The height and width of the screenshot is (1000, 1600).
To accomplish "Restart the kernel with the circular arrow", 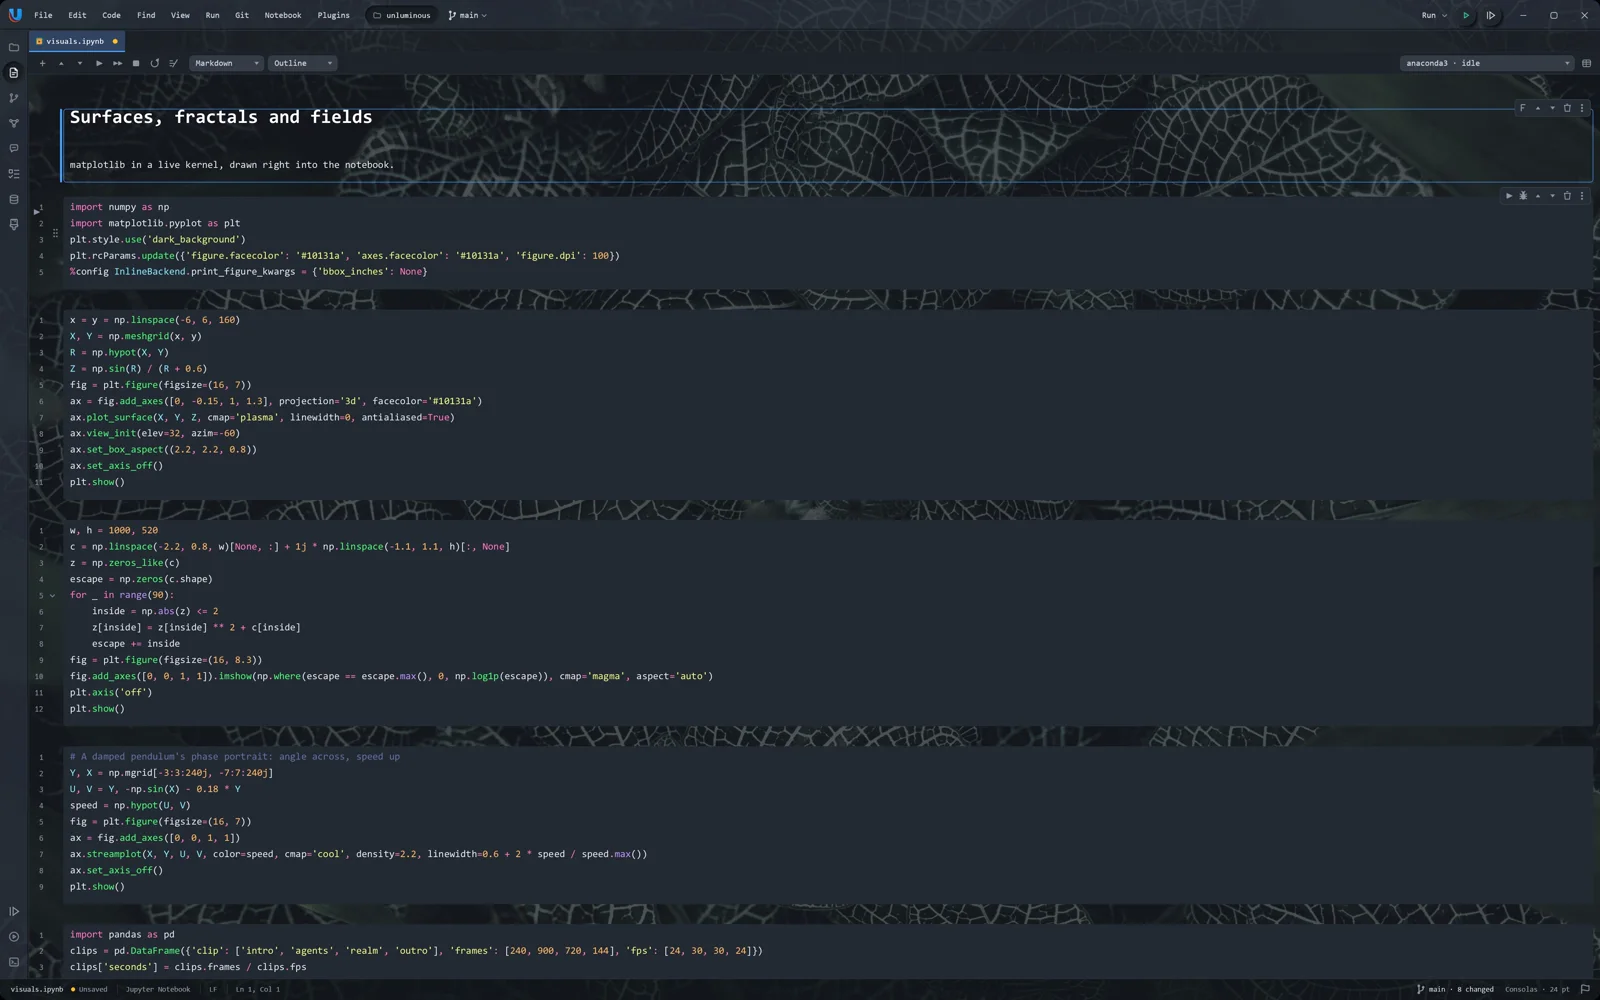I will pyautogui.click(x=155, y=63).
